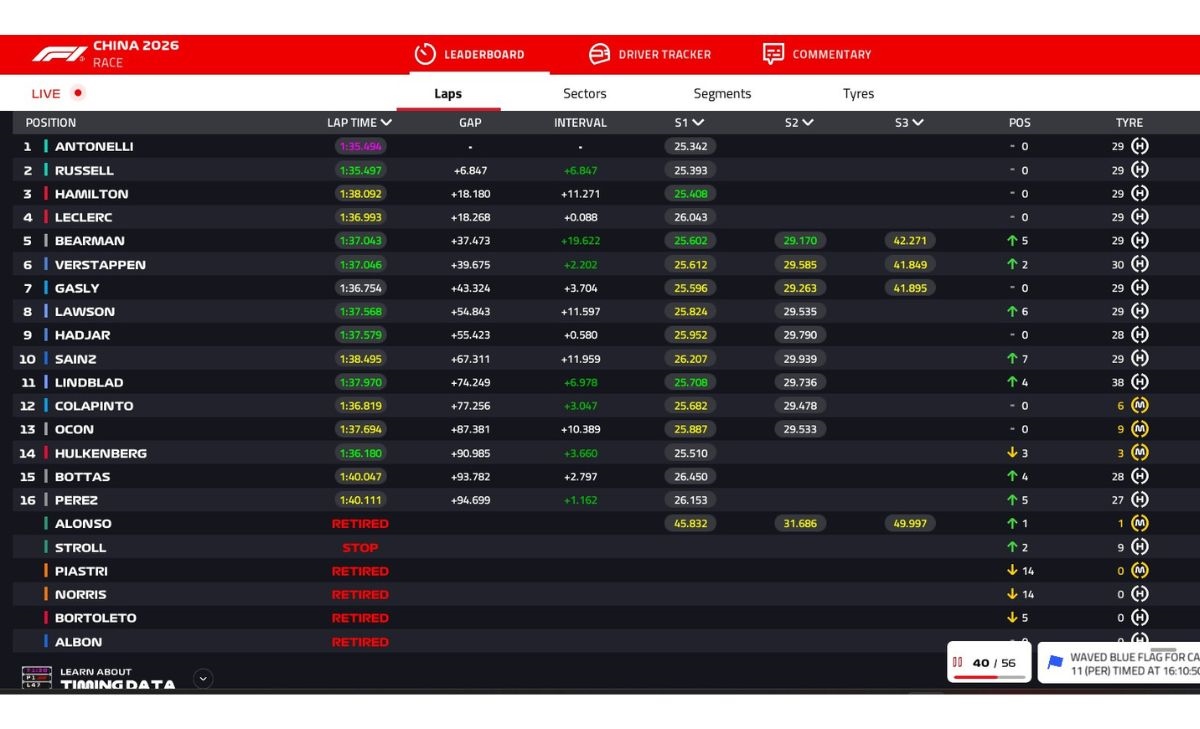1200x729 pixels.
Task: Click the F1 logo in the header
Action: tap(58, 54)
